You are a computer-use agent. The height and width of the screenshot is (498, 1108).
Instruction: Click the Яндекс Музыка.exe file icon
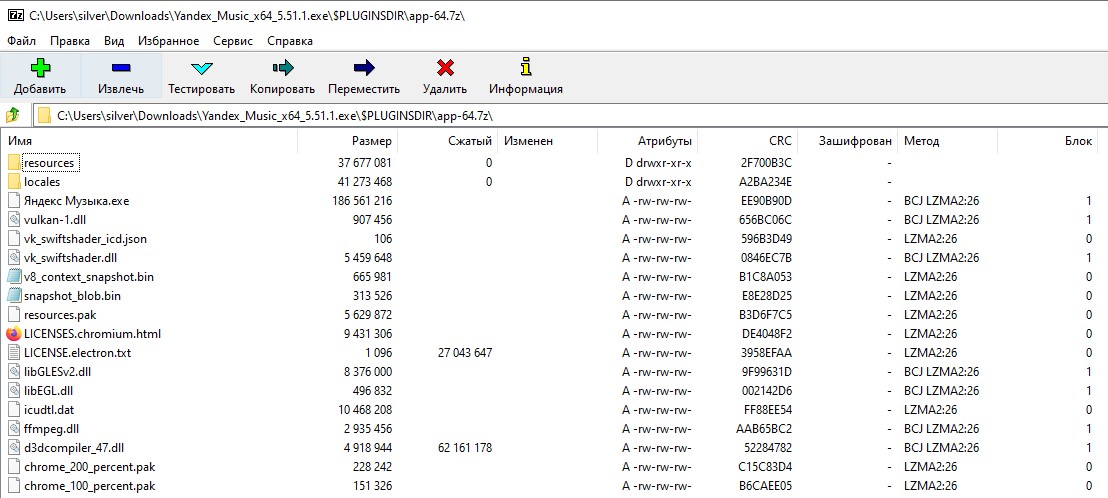click(x=14, y=201)
